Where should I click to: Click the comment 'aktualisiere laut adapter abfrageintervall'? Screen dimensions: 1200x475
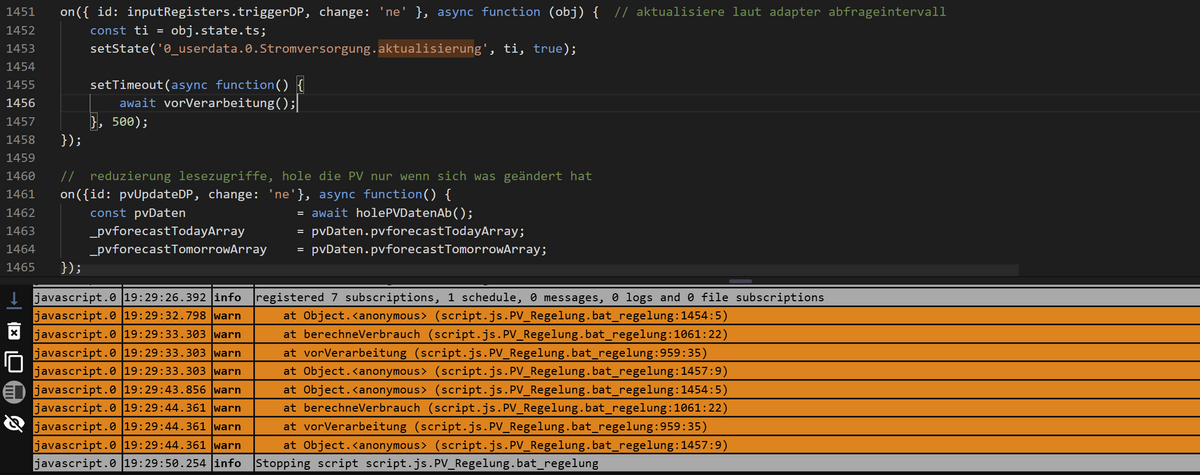[790, 11]
